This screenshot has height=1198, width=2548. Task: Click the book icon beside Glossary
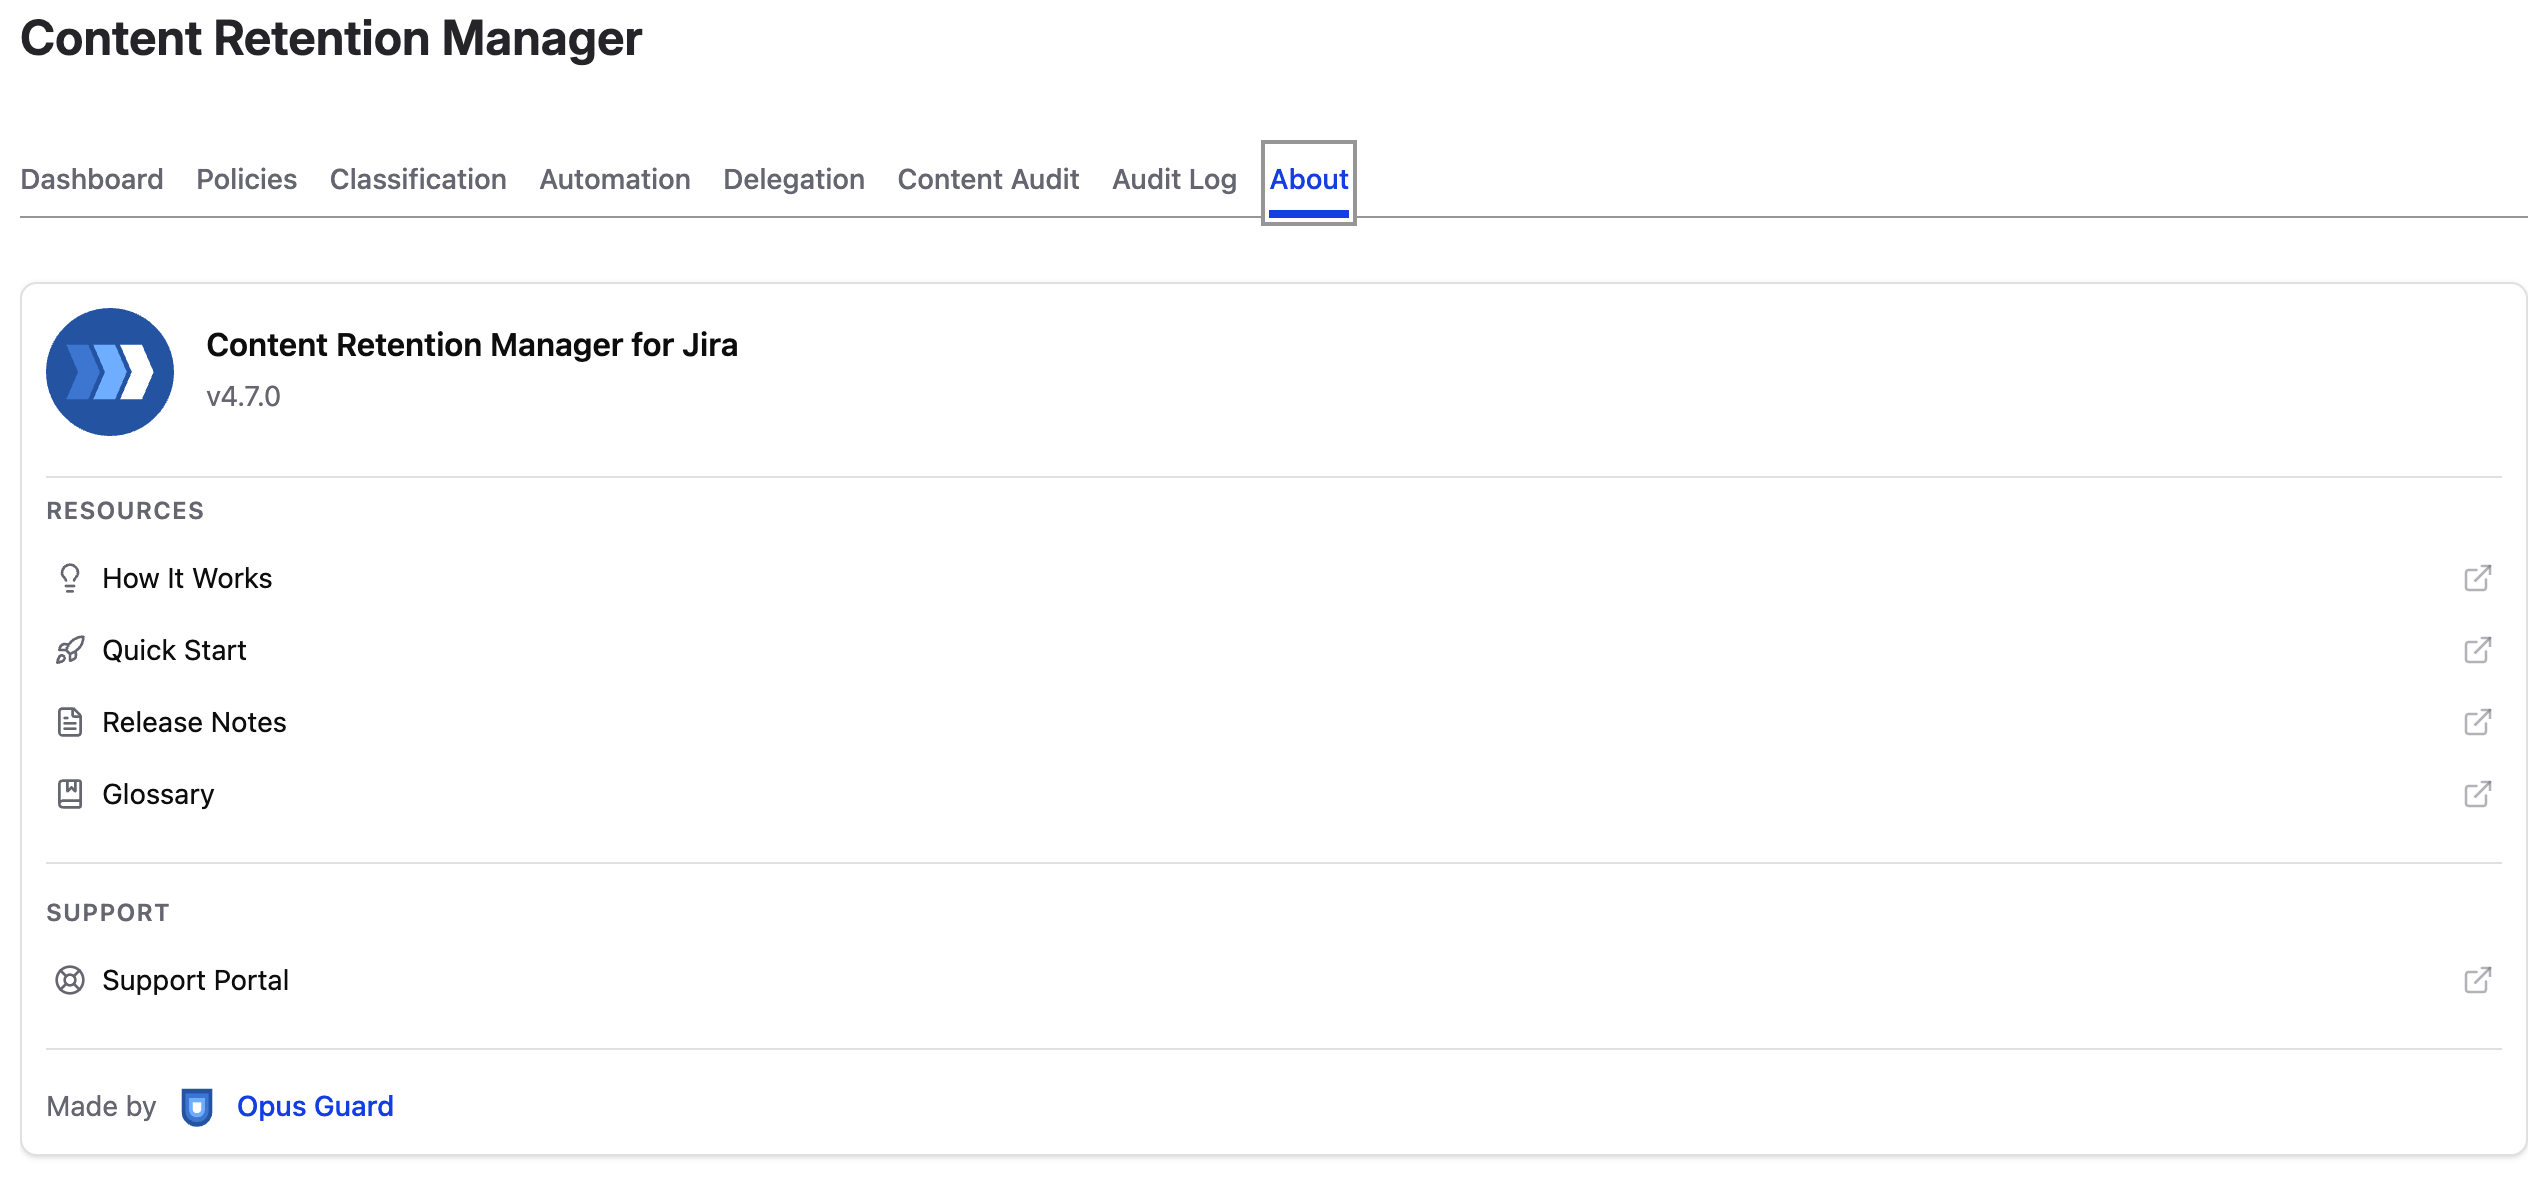[70, 794]
